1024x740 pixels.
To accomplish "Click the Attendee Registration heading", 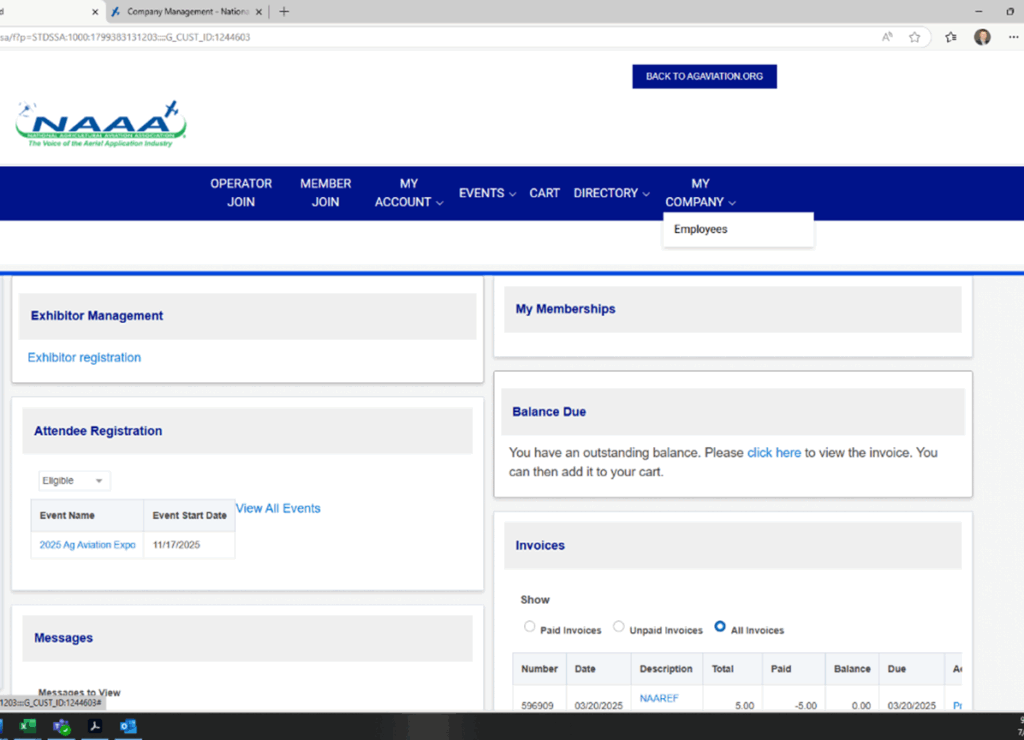I will coord(98,431).
